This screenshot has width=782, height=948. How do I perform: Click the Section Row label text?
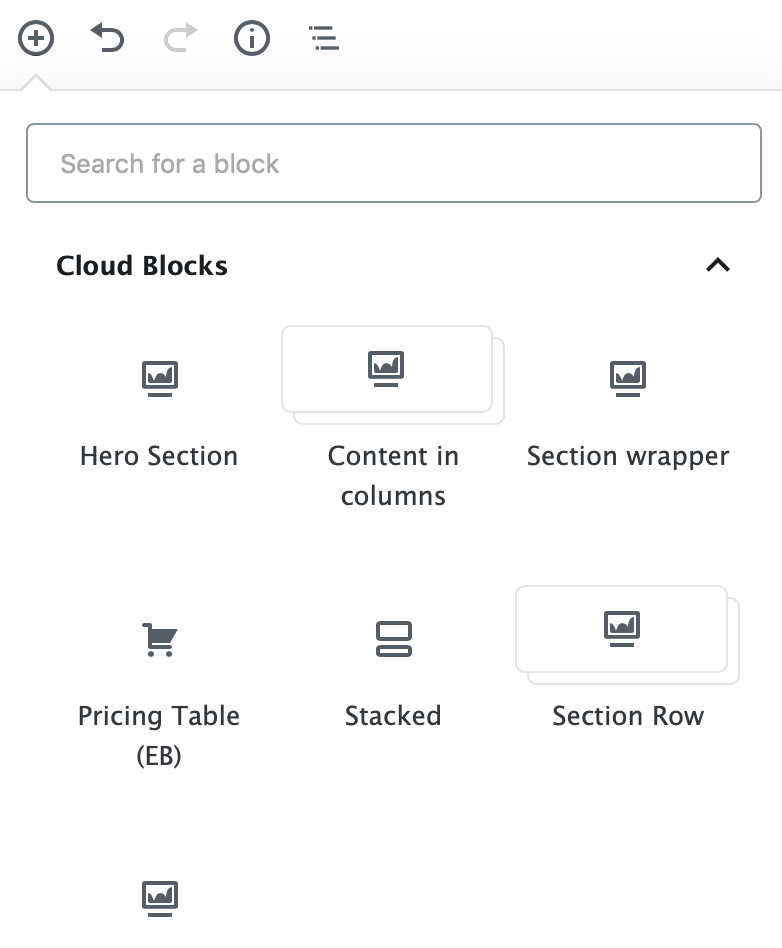628,716
